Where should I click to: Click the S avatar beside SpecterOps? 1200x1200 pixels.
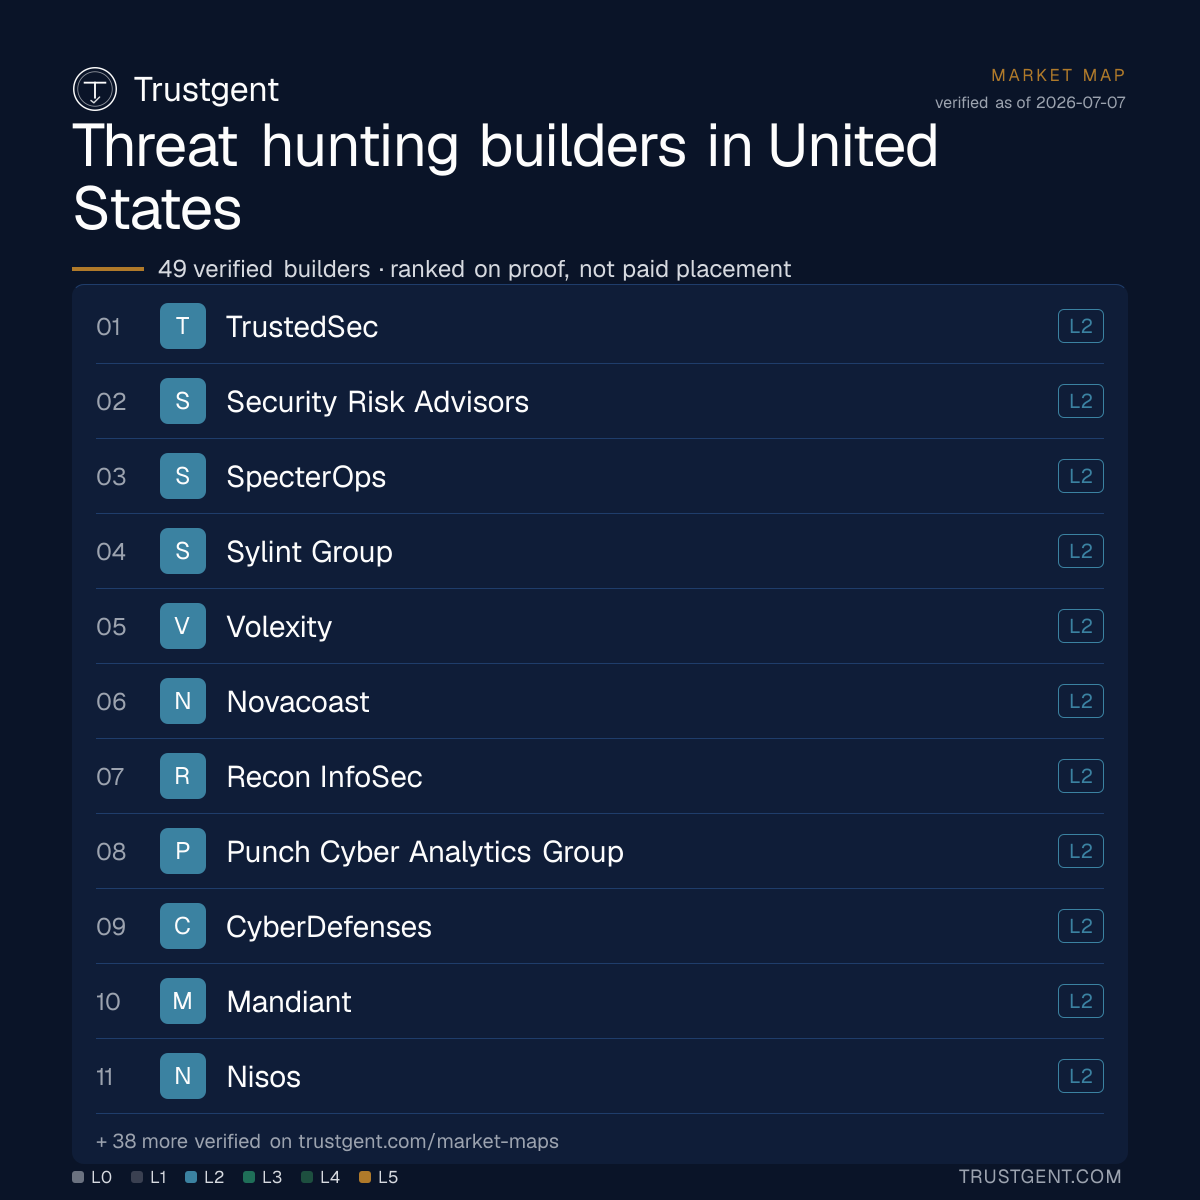pos(183,476)
